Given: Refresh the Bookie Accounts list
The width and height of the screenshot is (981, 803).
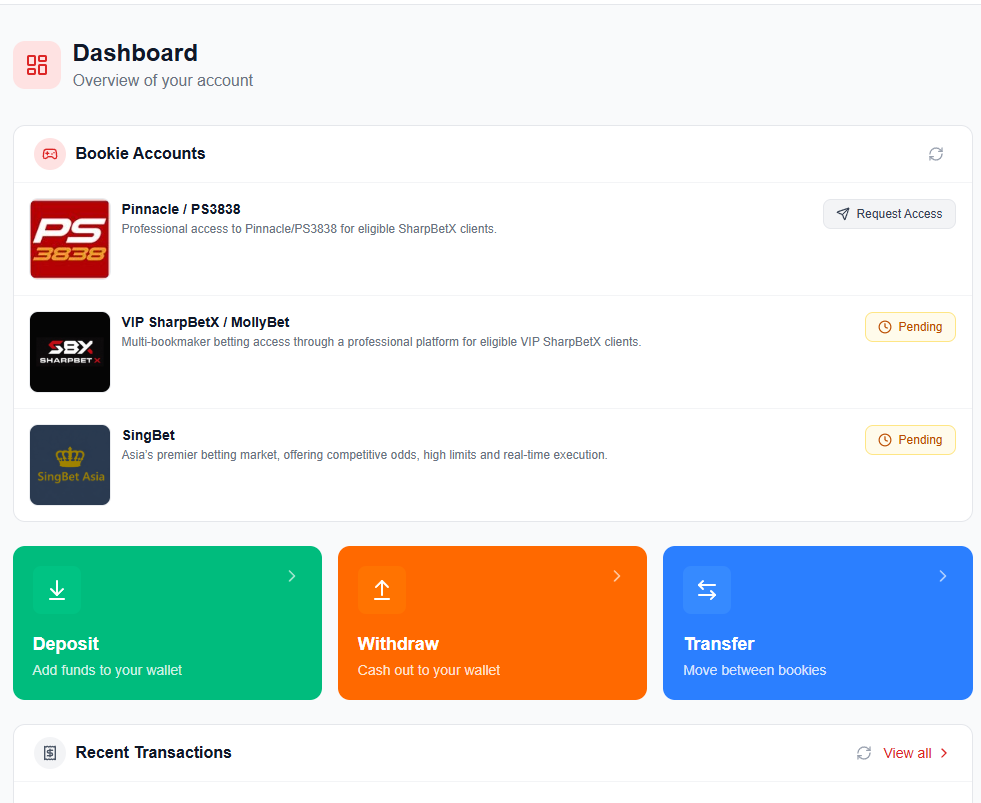Looking at the screenshot, I should (x=935, y=154).
